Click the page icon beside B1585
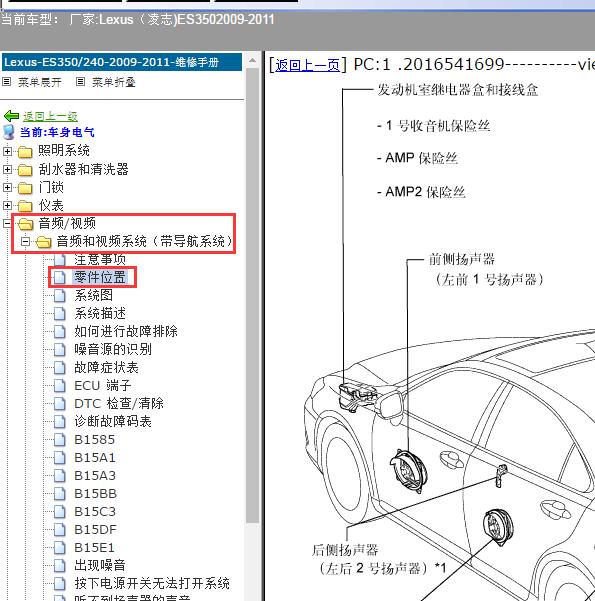Image resolution: width=595 pixels, height=601 pixels. [59, 439]
